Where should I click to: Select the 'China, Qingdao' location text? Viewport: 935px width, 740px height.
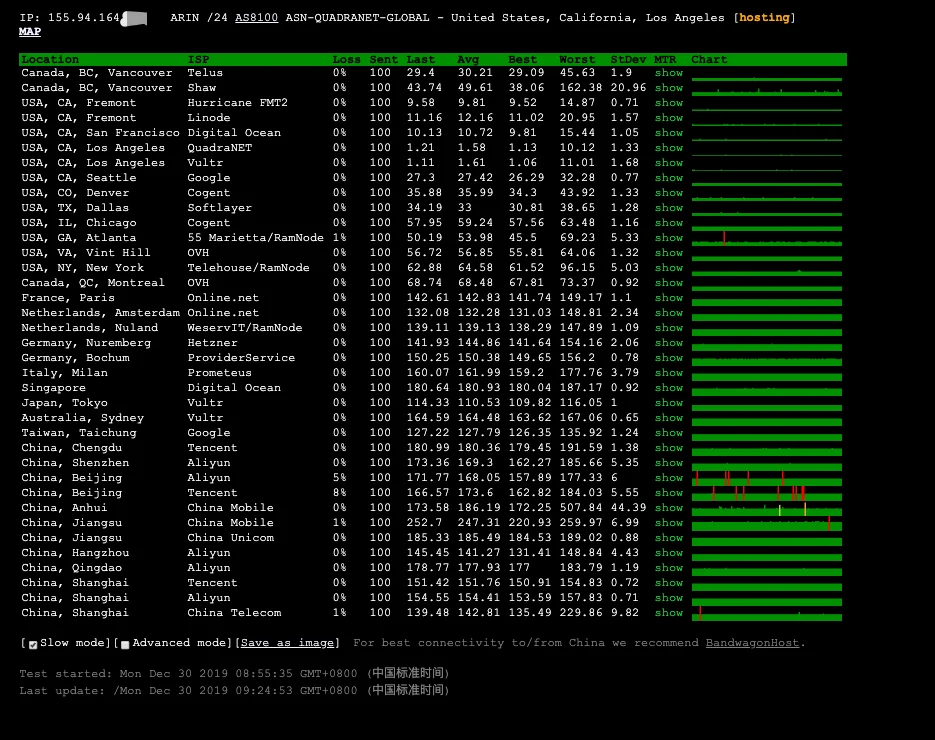(72, 568)
